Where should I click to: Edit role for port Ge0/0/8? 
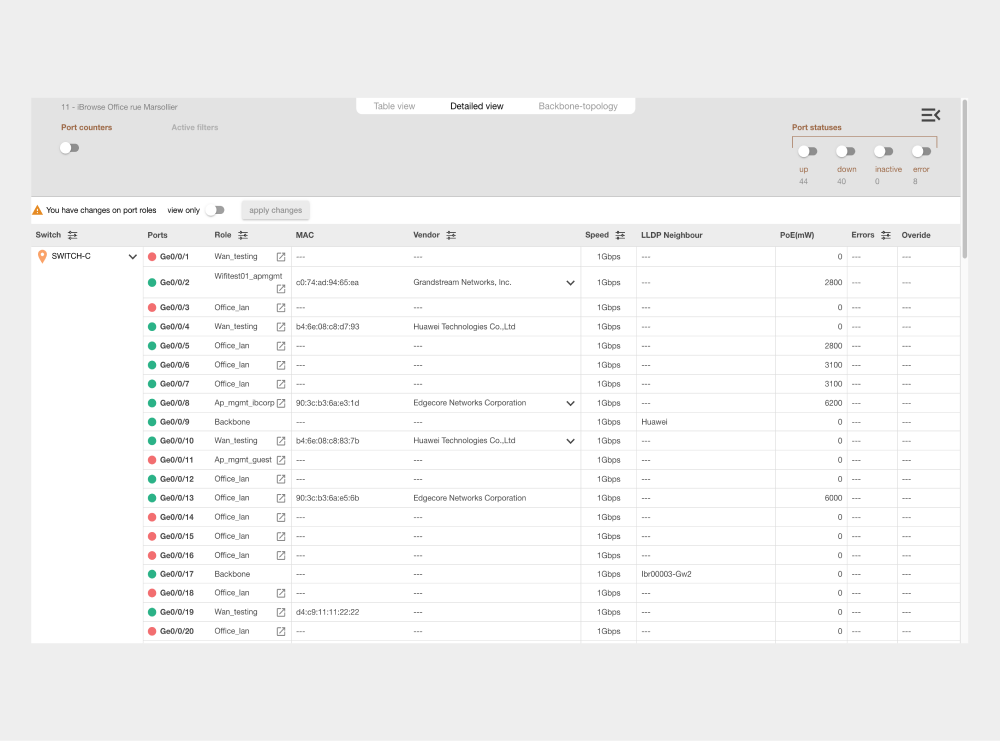281,403
